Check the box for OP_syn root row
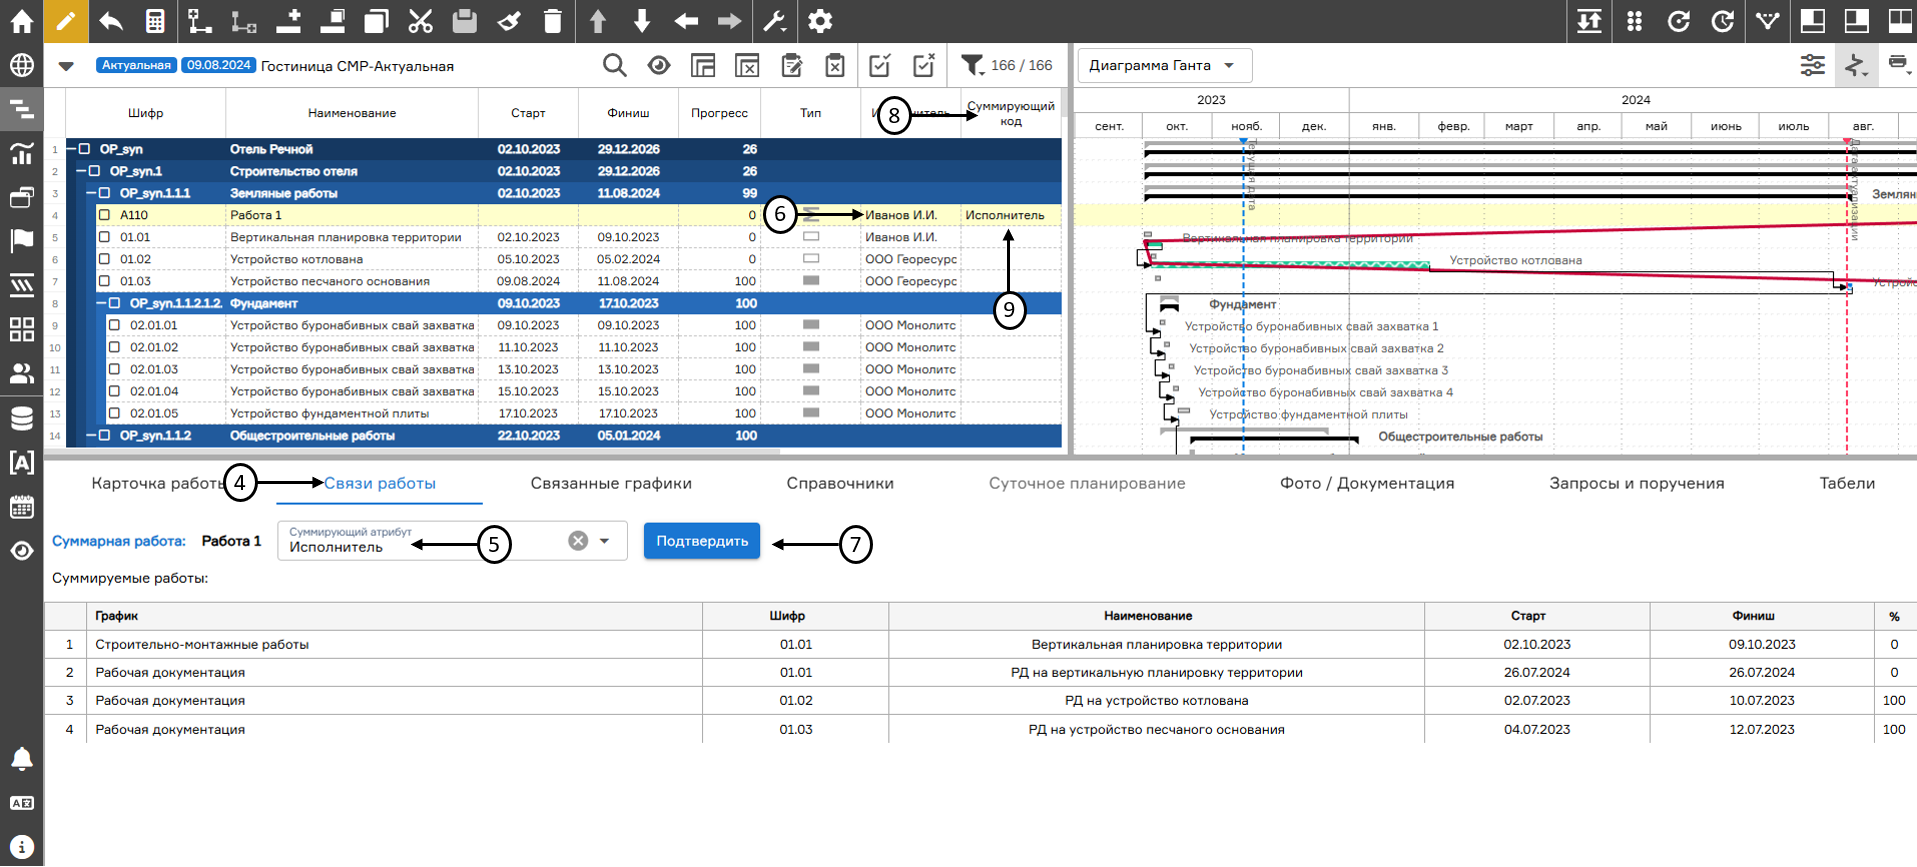This screenshot has width=1917, height=867. [x=85, y=149]
